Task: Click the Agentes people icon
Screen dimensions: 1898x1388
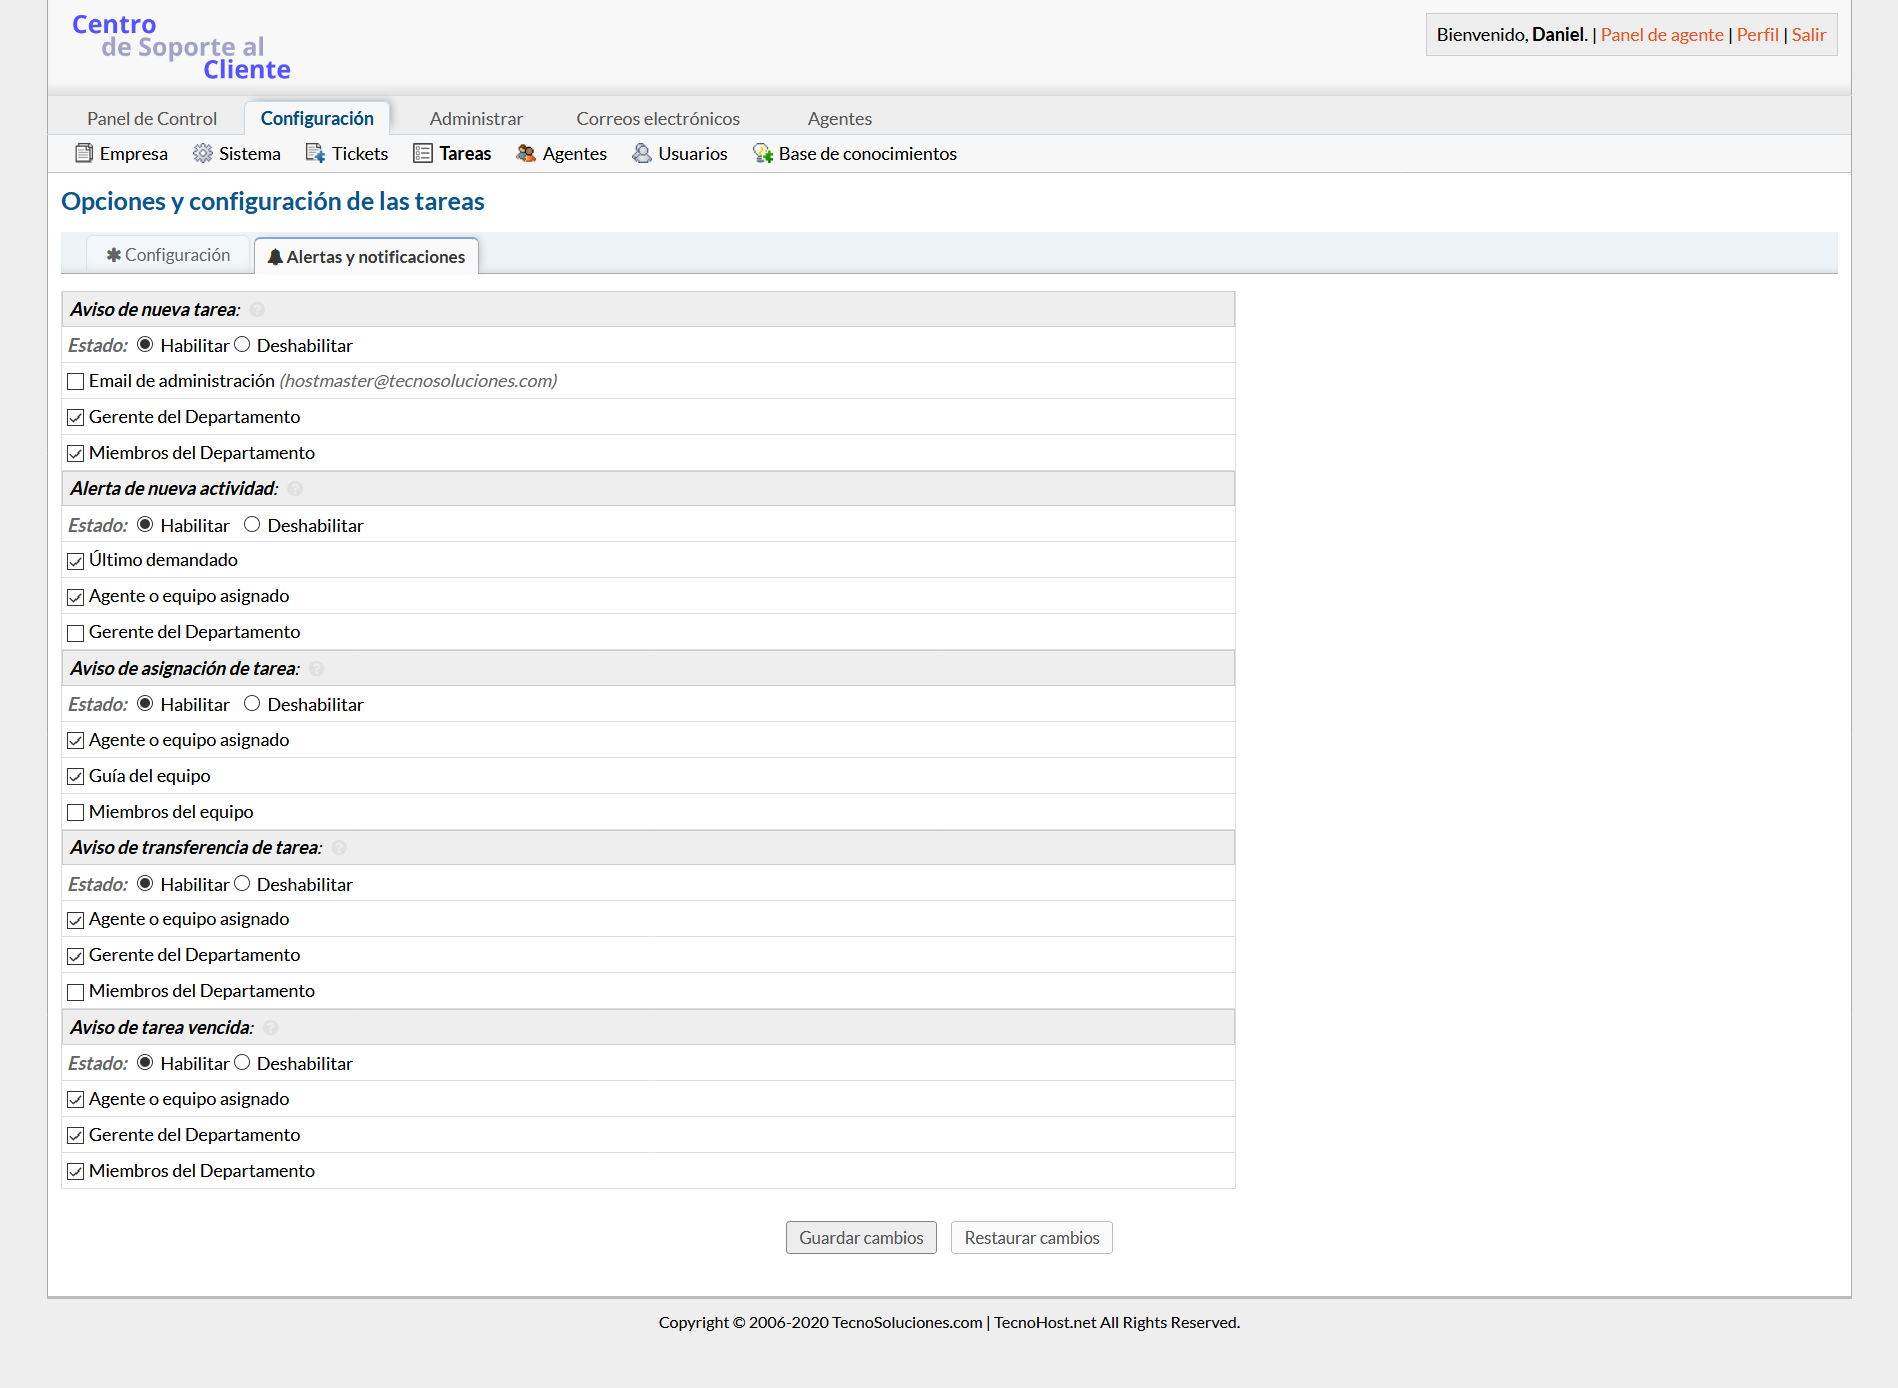Action: click(x=526, y=153)
